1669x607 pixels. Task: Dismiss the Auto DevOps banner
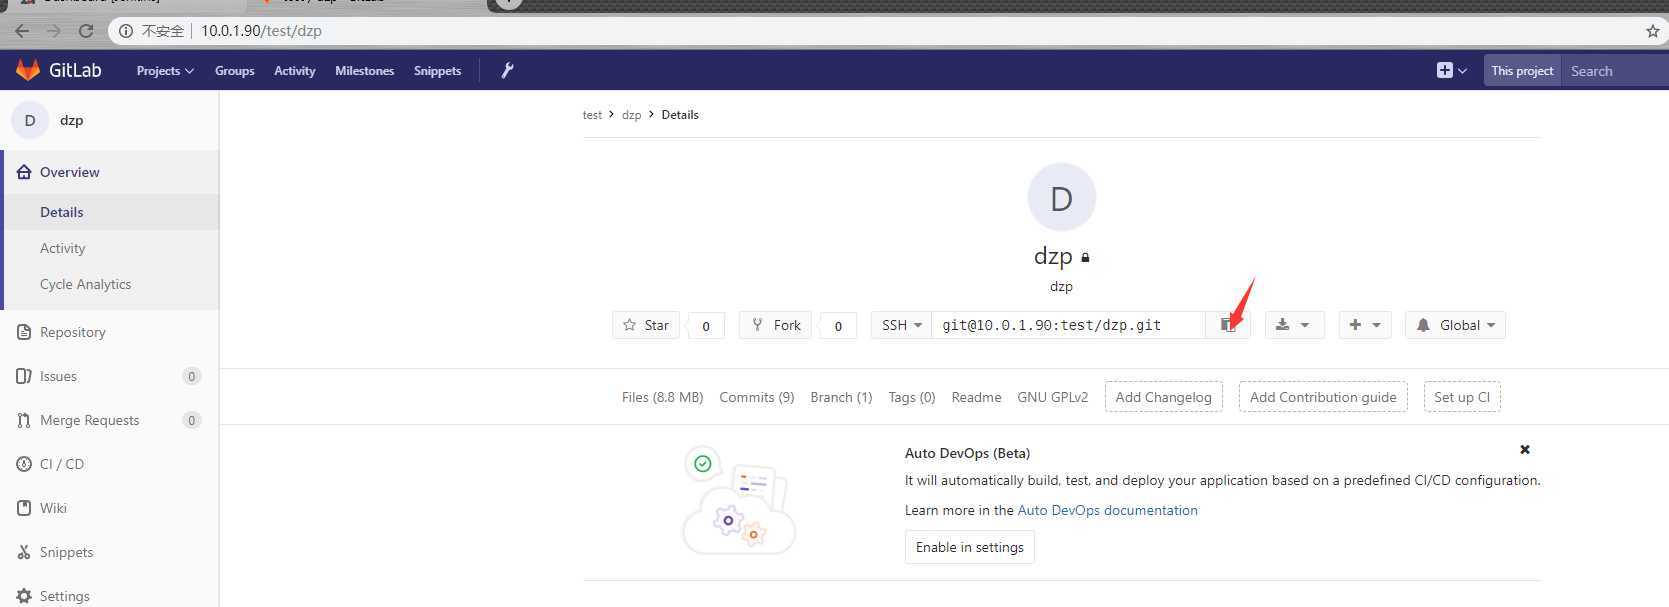(x=1525, y=450)
